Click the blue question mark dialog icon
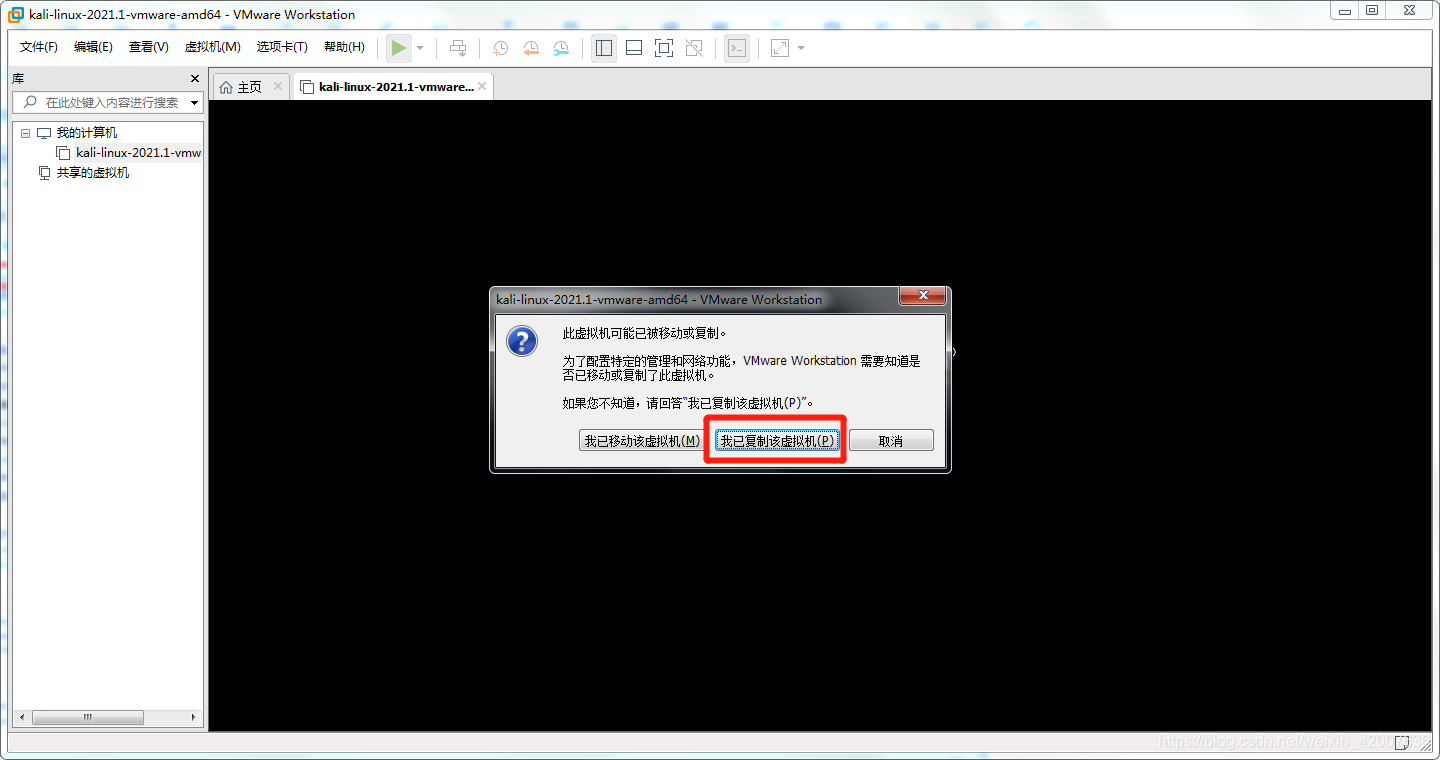This screenshot has width=1440, height=760. (x=522, y=341)
